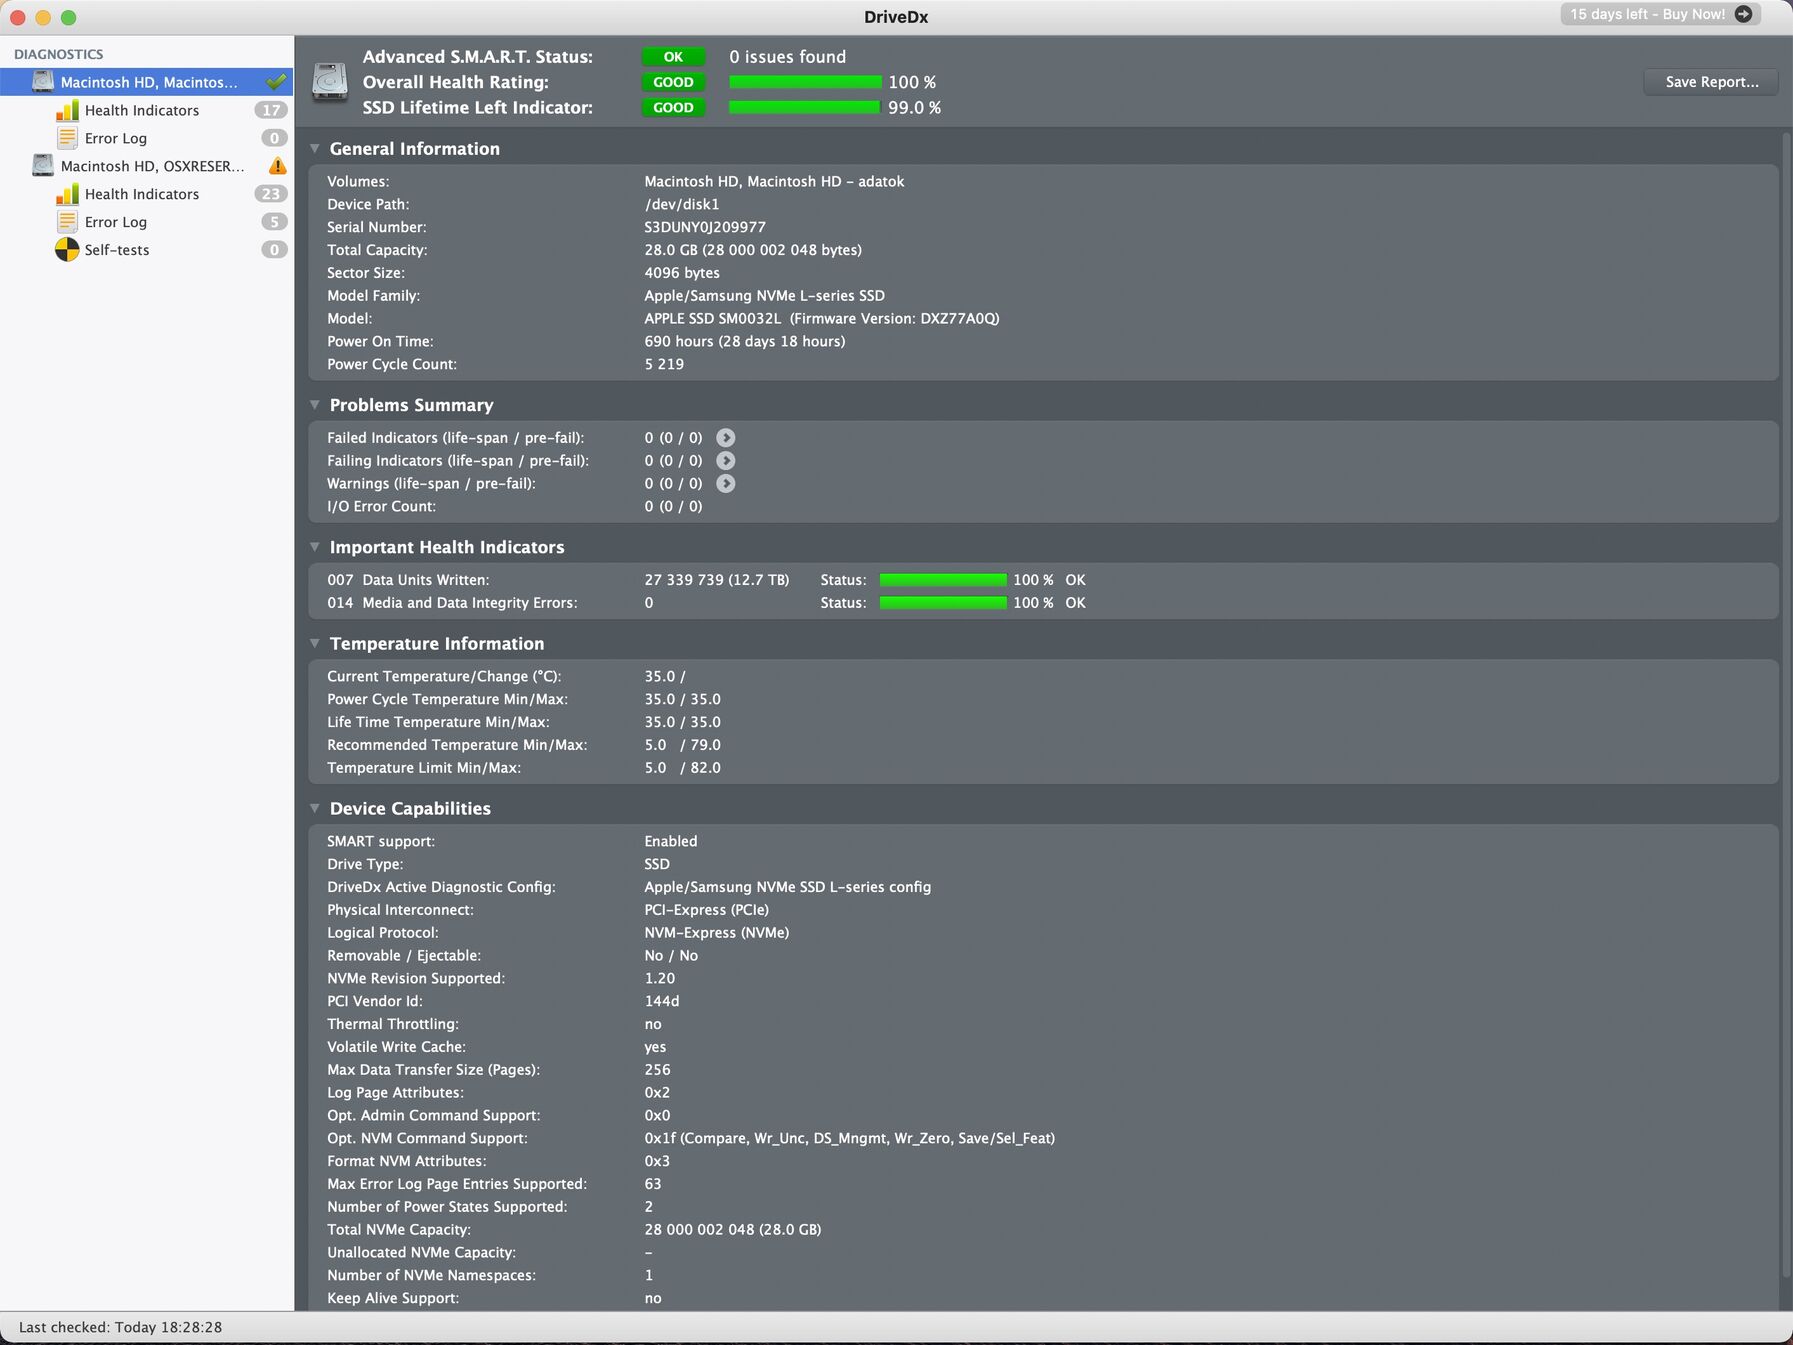Select the first Macintosh HD drive icon in sidebar

[43, 81]
